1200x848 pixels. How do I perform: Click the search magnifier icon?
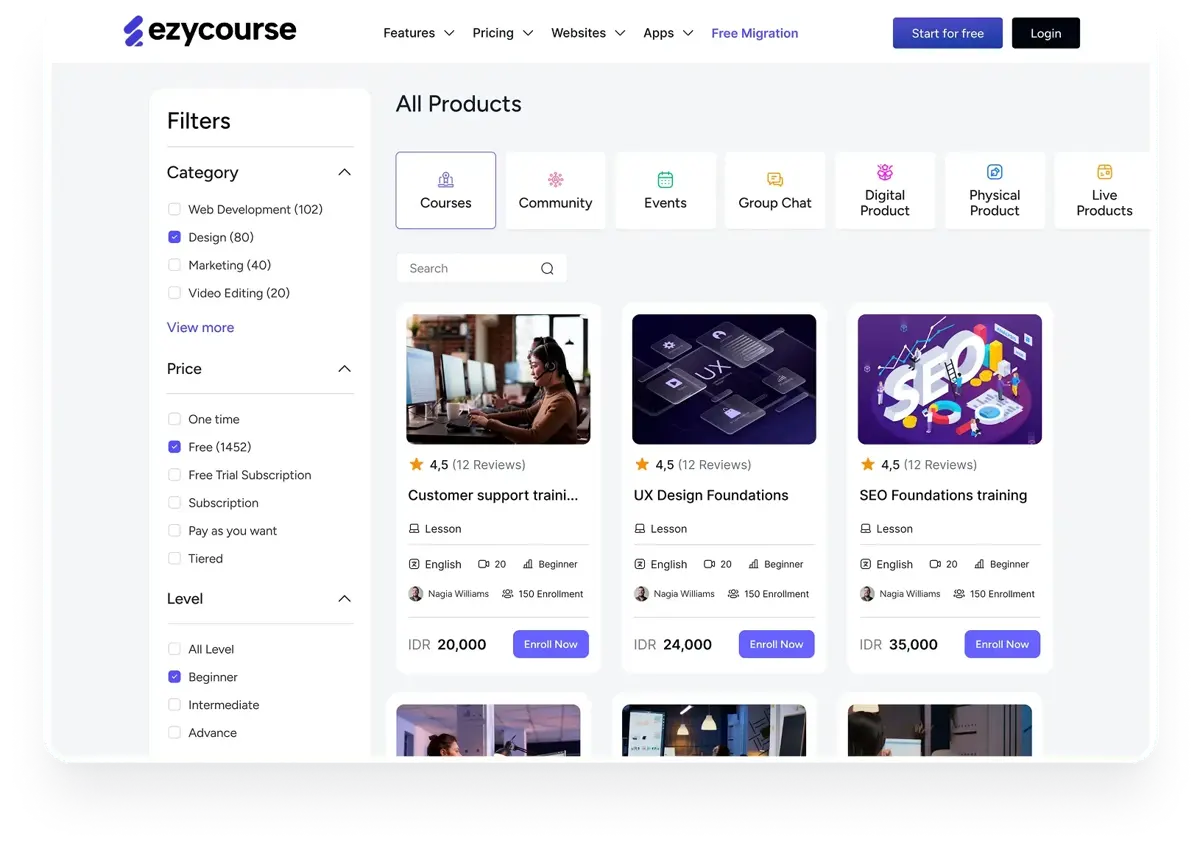click(x=547, y=268)
